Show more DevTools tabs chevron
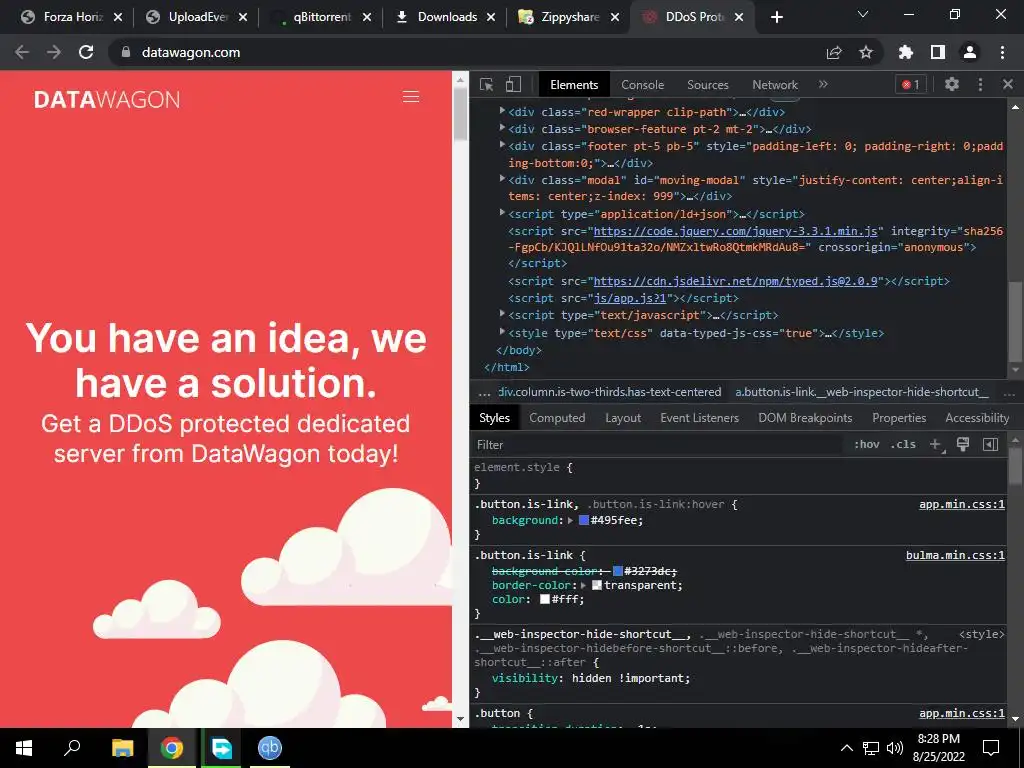1024x768 pixels. (x=823, y=84)
